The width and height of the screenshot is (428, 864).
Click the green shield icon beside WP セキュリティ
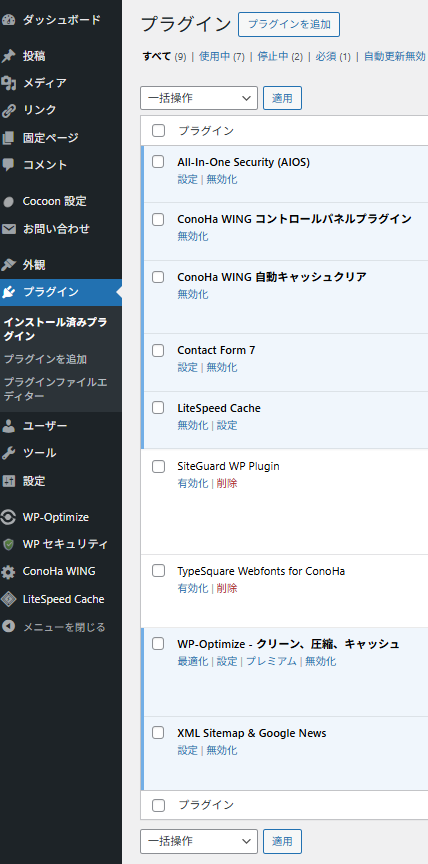(8, 544)
